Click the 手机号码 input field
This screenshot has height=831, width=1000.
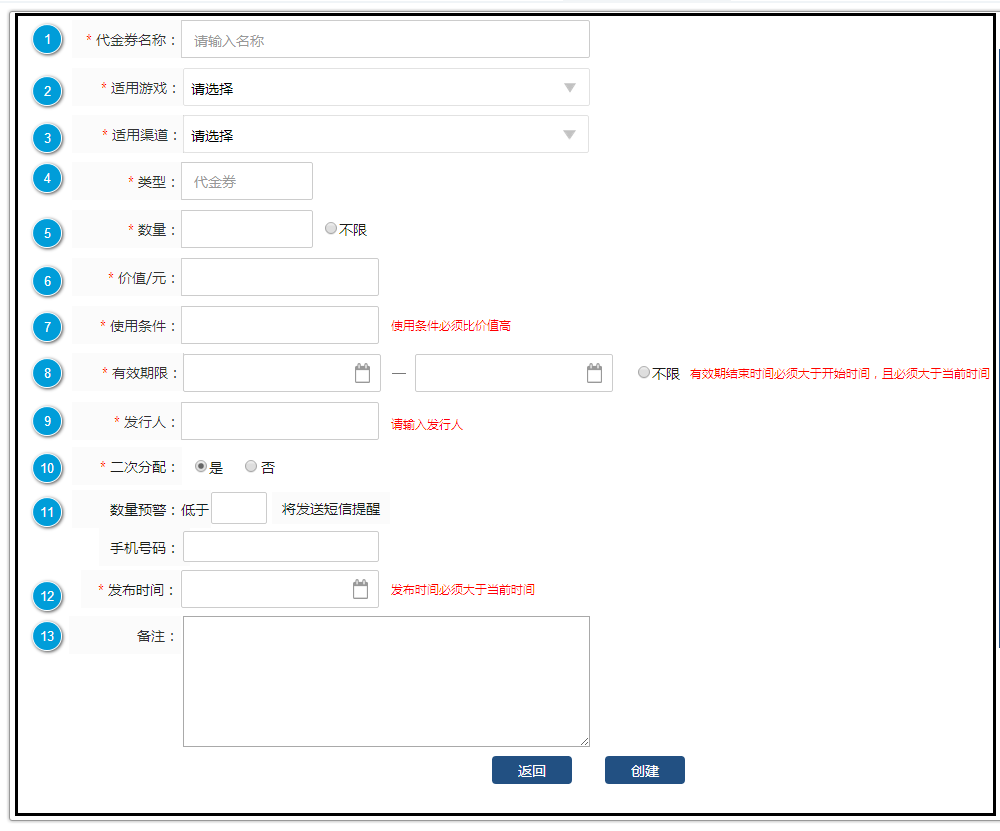click(279, 547)
